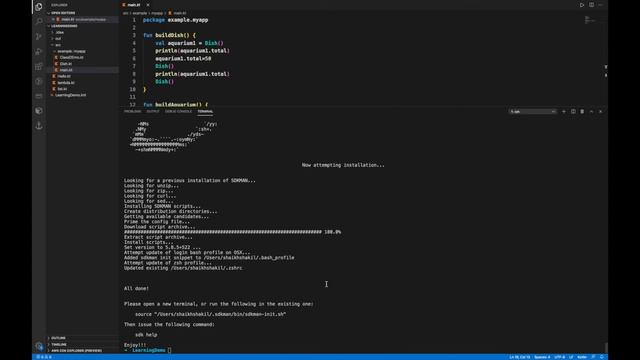Click the 'sdk help' text in terminal
This screenshot has width=640, height=360.
[x=146, y=335]
